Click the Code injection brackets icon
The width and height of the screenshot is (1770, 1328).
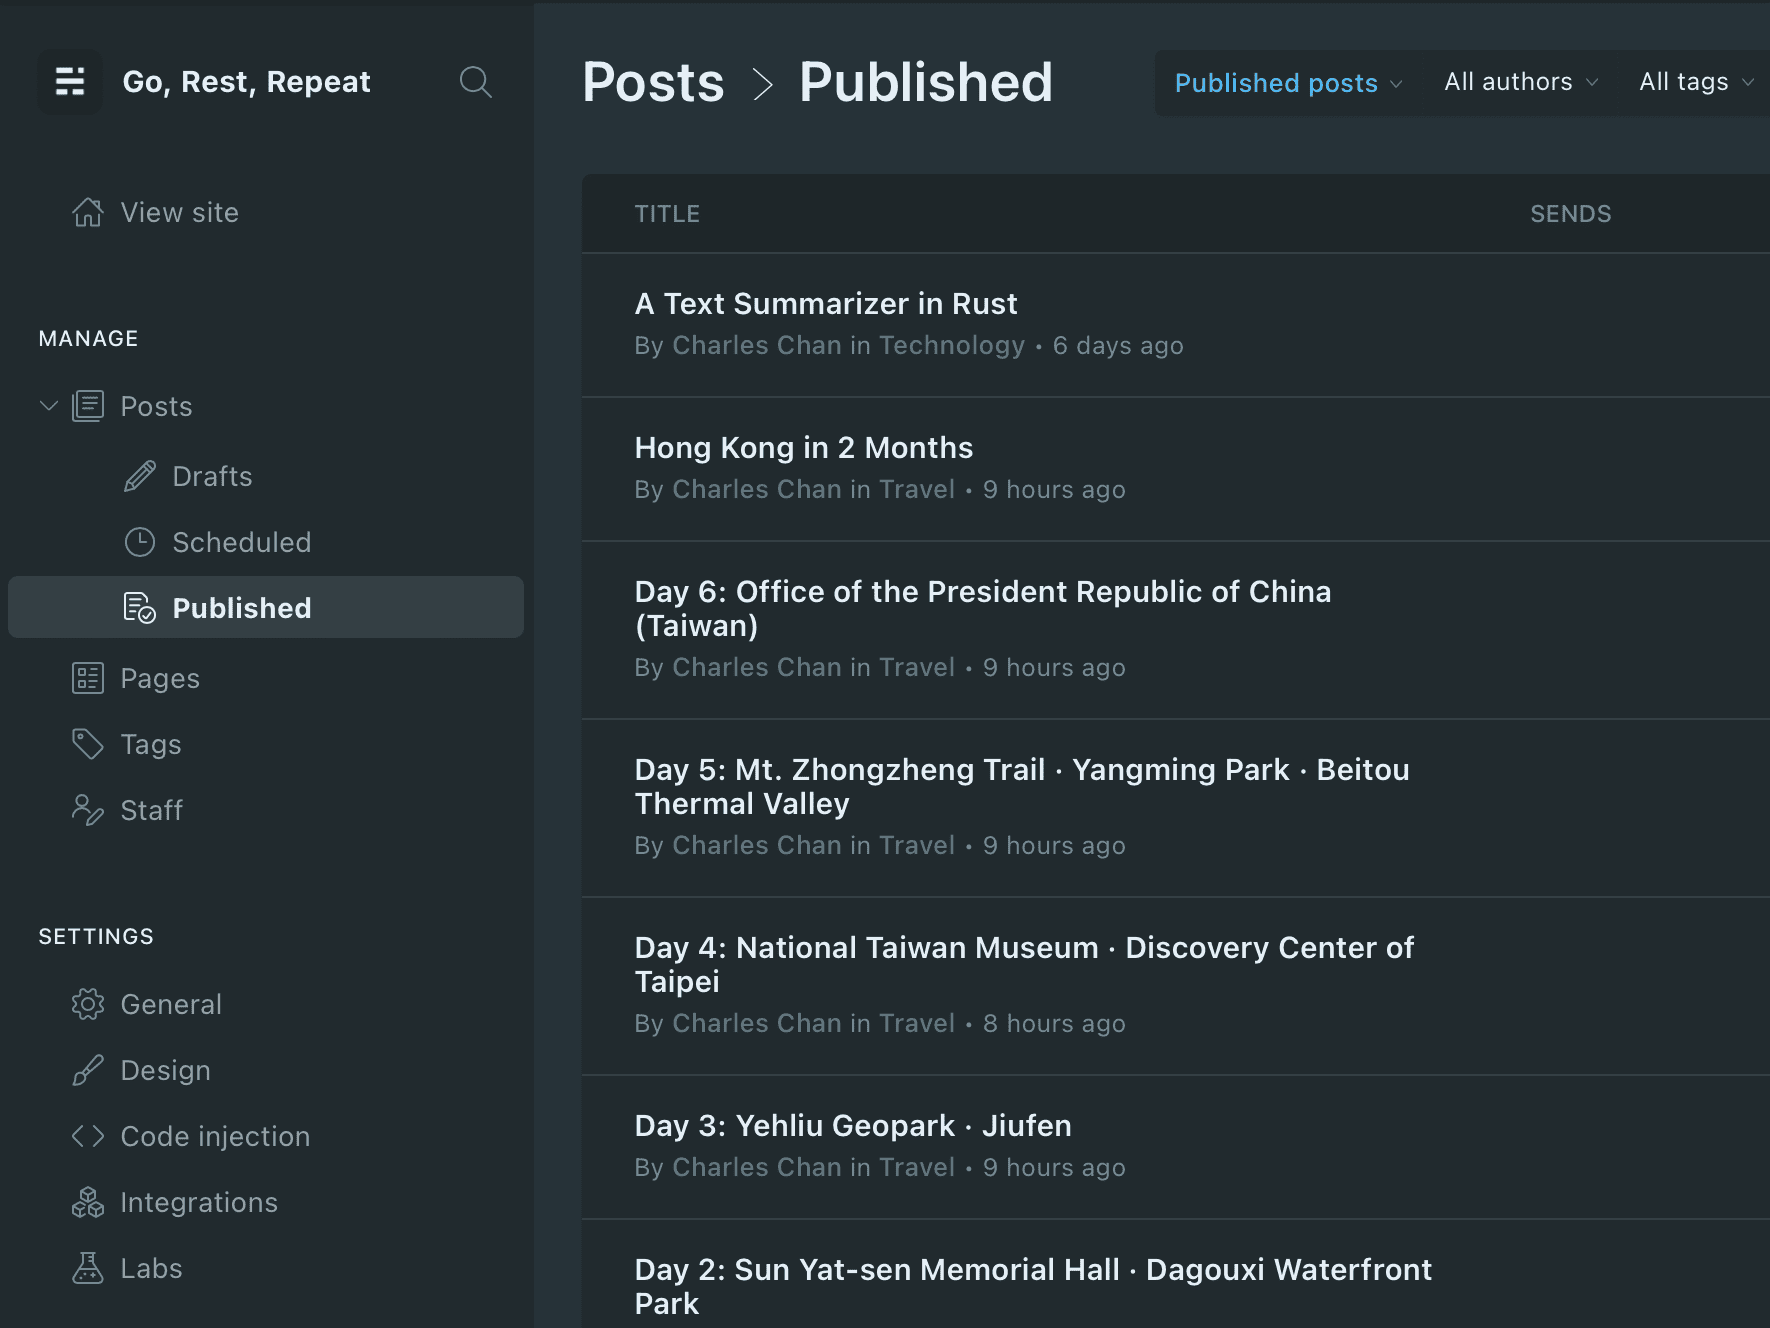click(88, 1136)
